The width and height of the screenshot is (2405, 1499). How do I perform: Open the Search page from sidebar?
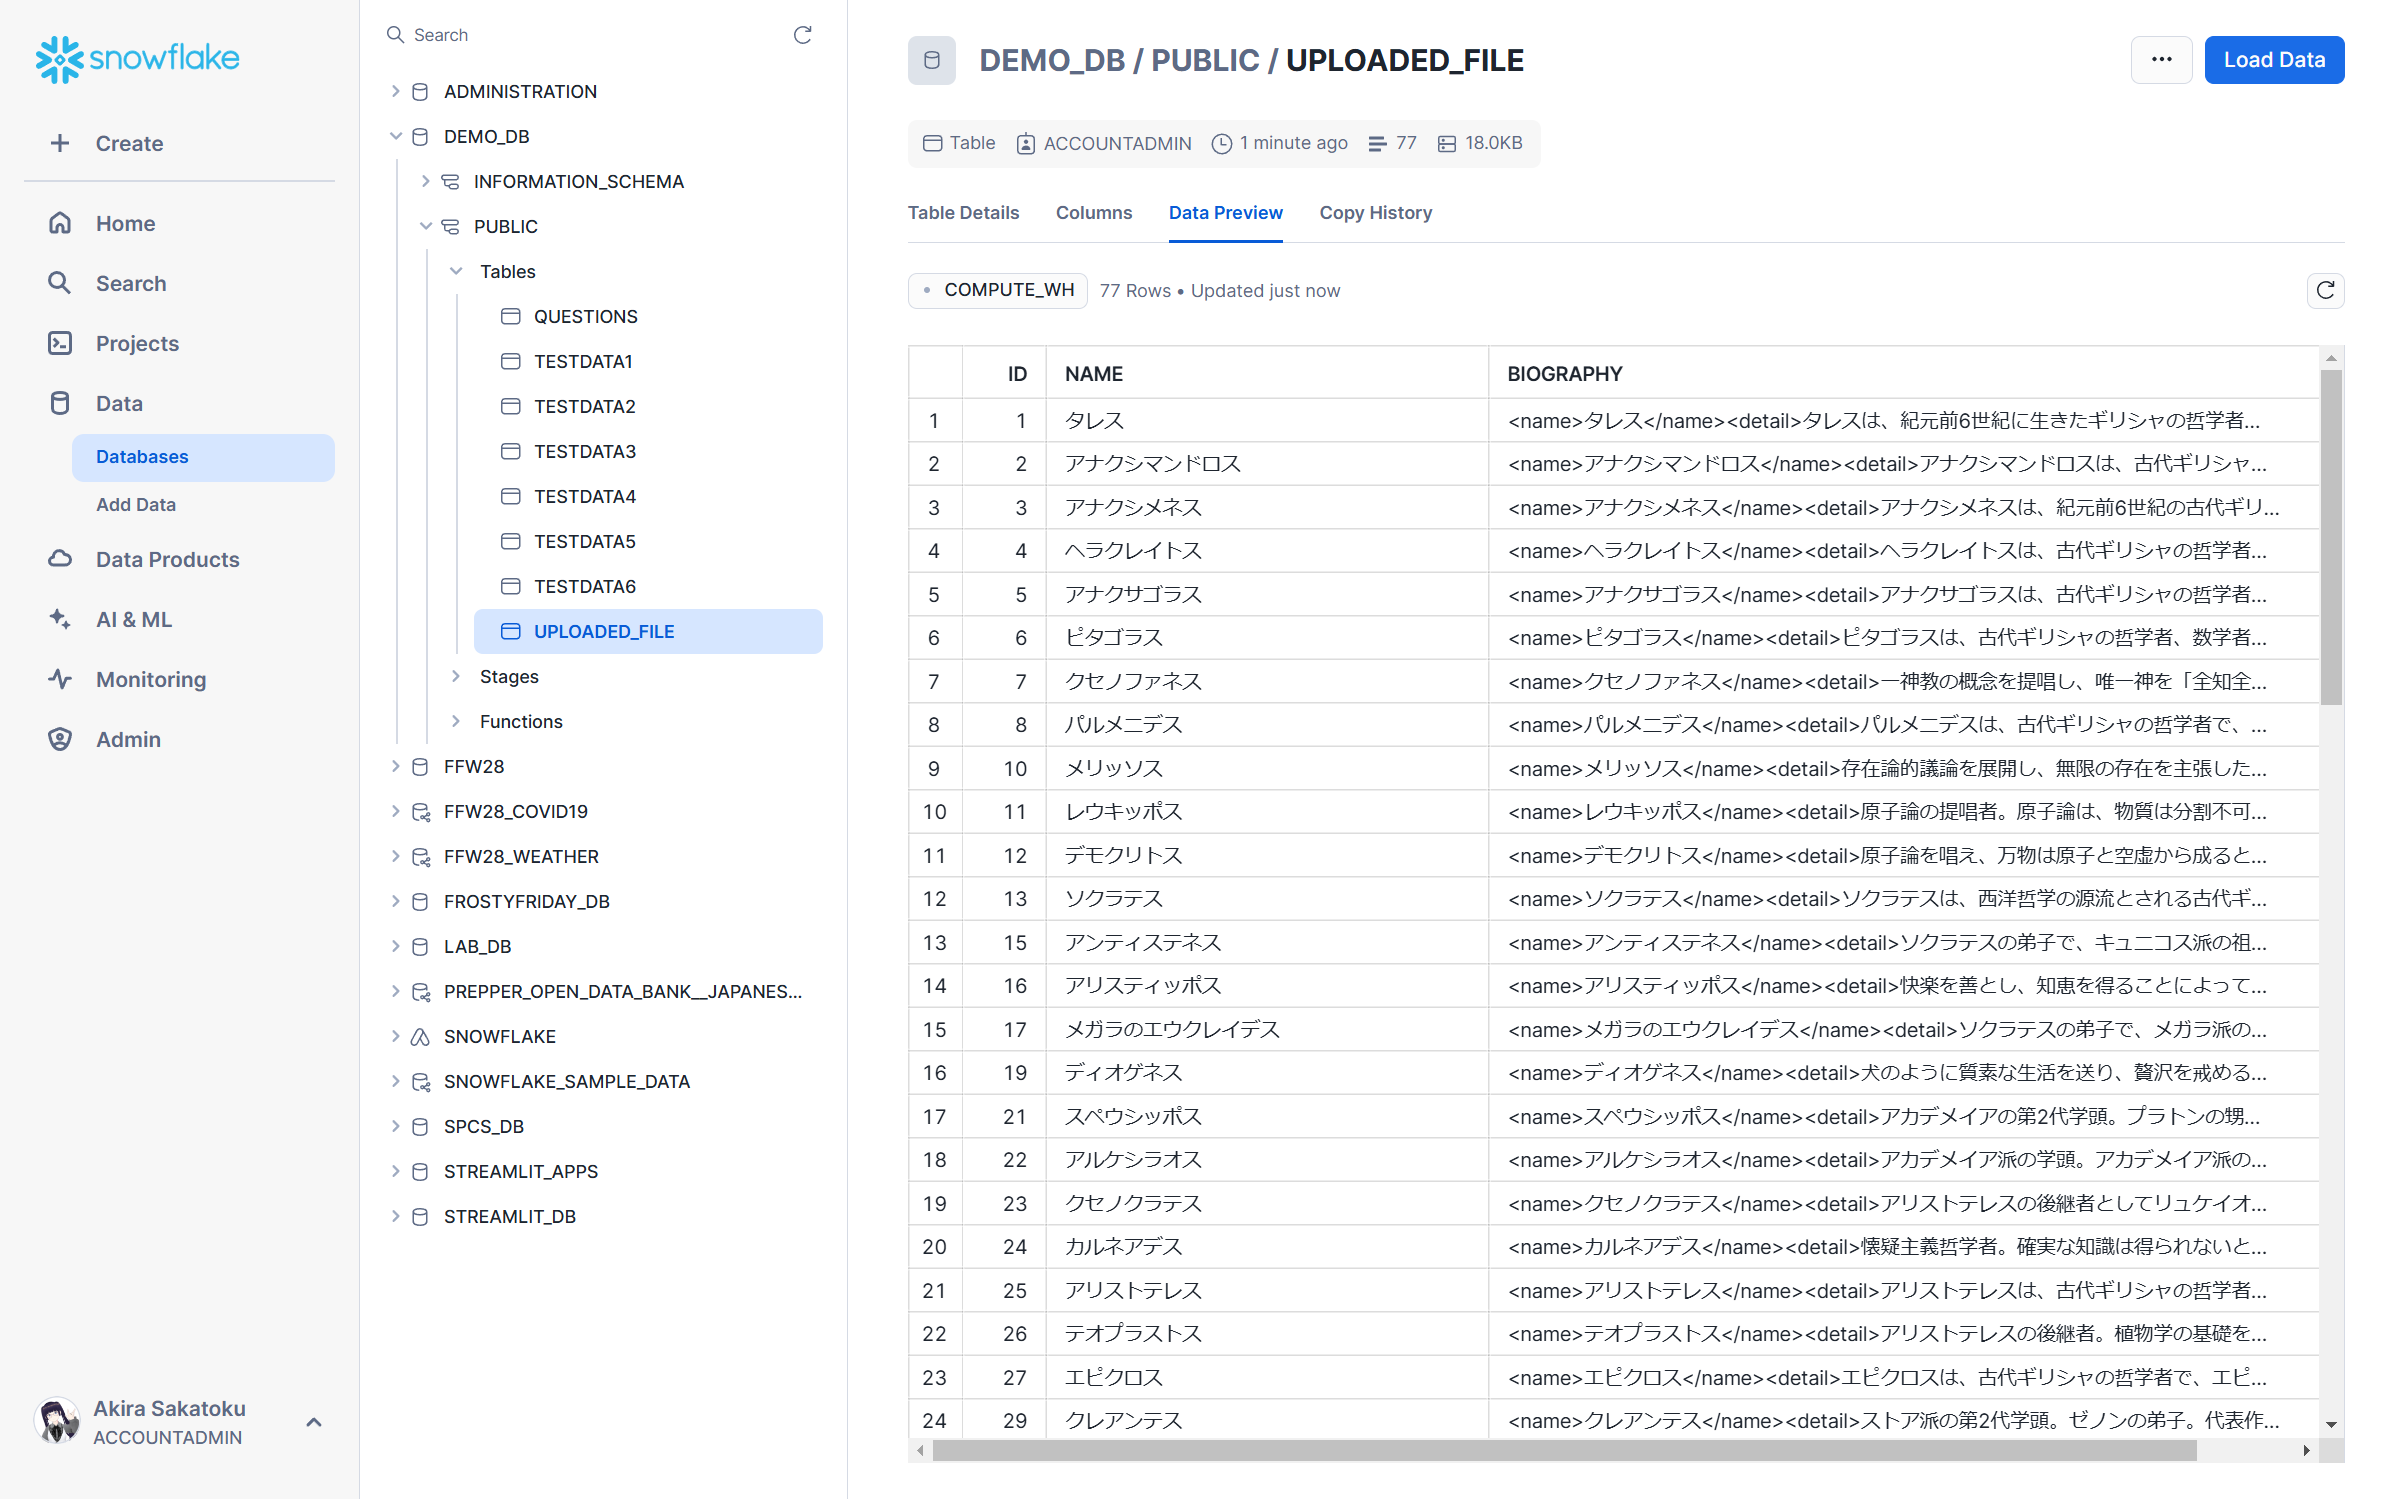coord(131,283)
